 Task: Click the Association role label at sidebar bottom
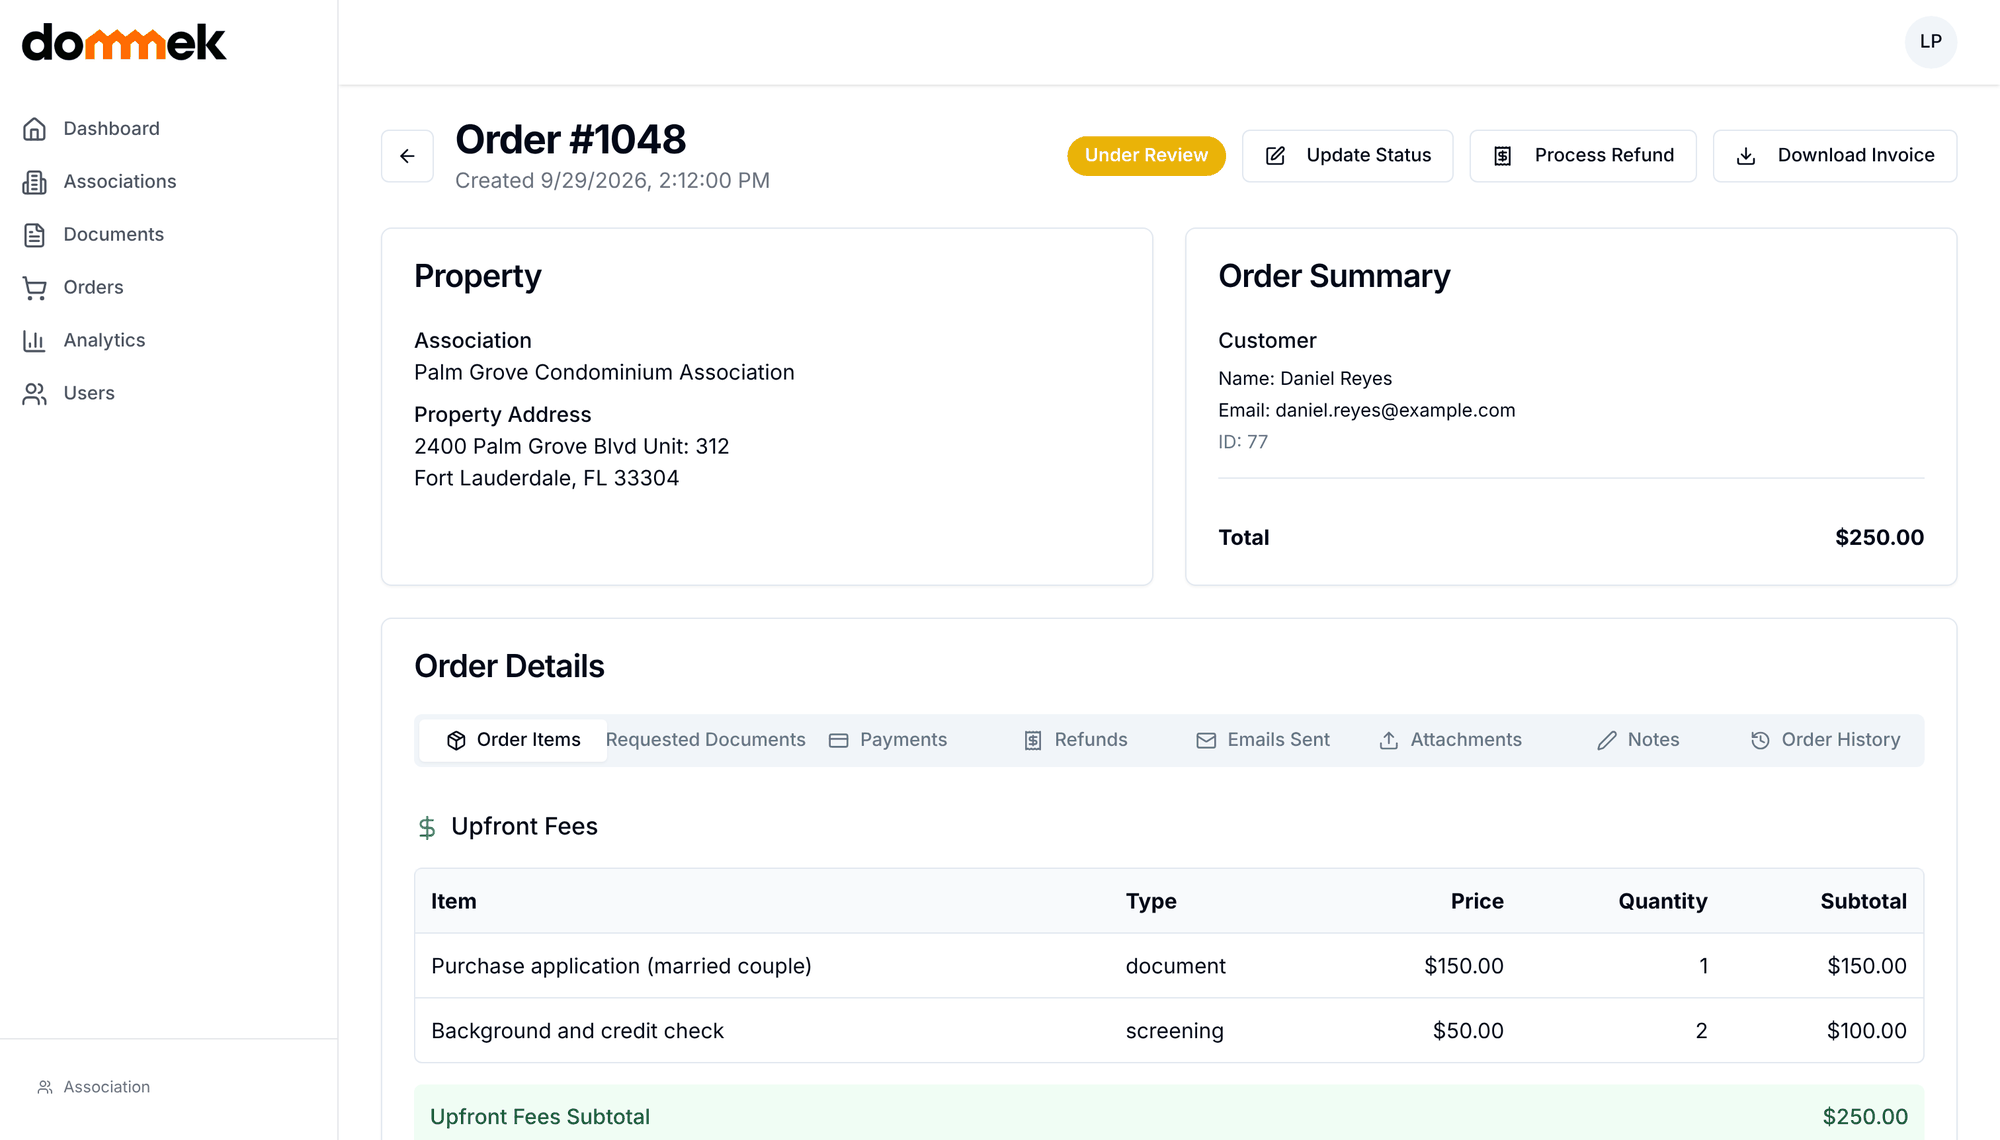pyautogui.click(x=106, y=1087)
